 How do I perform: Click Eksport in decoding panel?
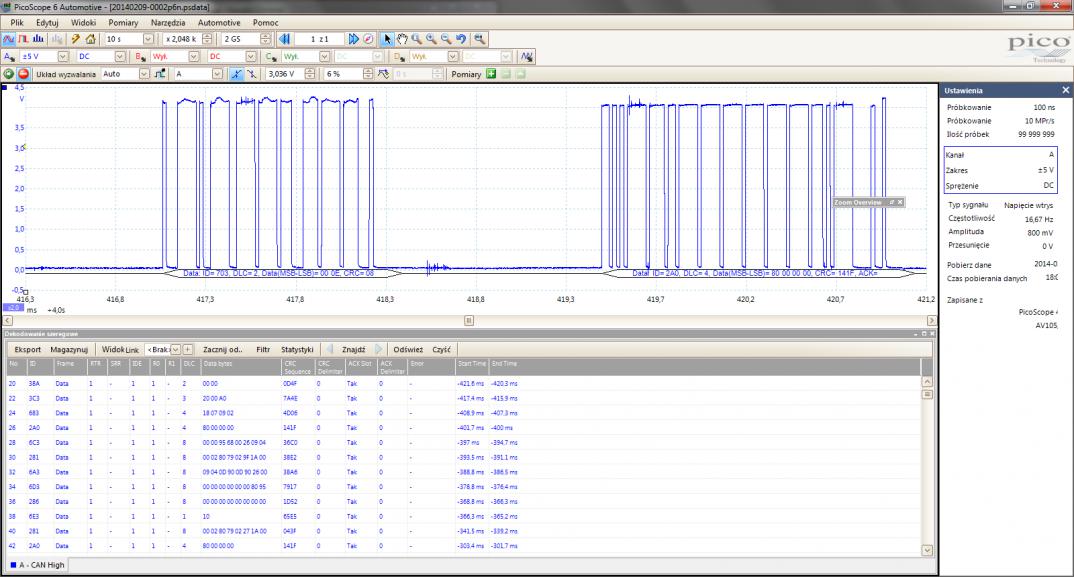[27, 349]
